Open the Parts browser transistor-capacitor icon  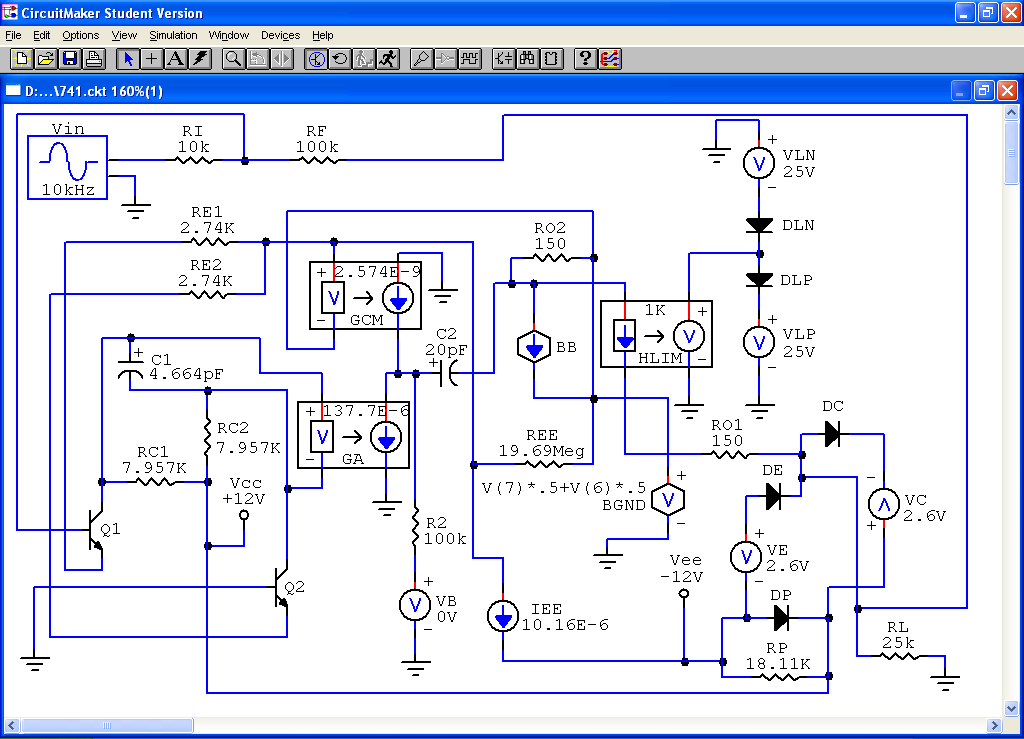click(x=503, y=59)
